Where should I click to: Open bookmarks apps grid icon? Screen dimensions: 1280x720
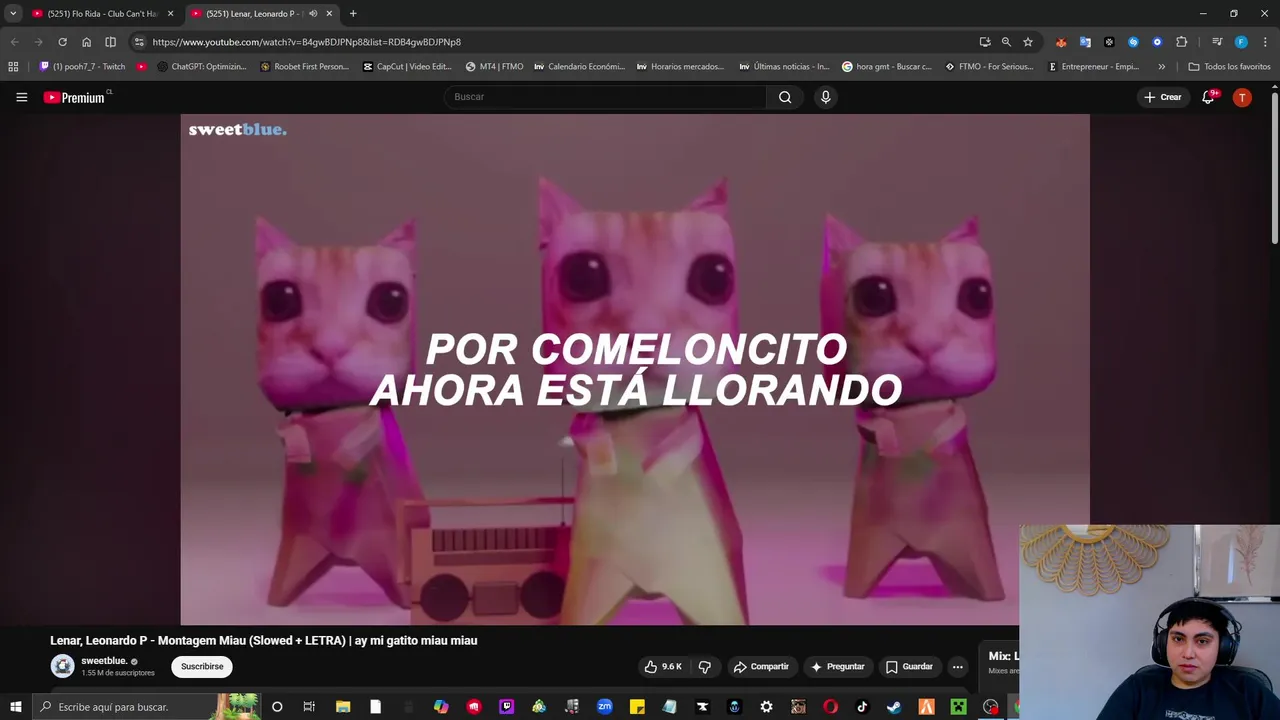pyautogui.click(x=13, y=67)
